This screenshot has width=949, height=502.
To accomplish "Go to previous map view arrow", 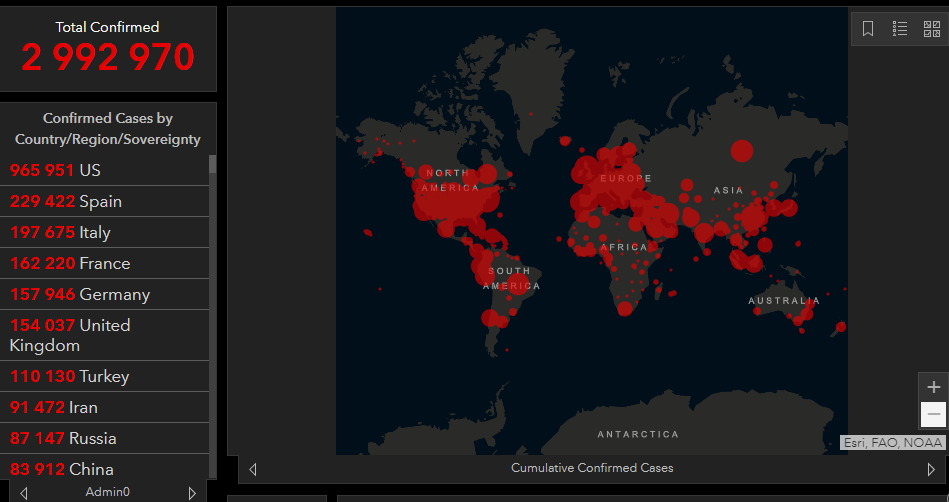I will tap(253, 469).
